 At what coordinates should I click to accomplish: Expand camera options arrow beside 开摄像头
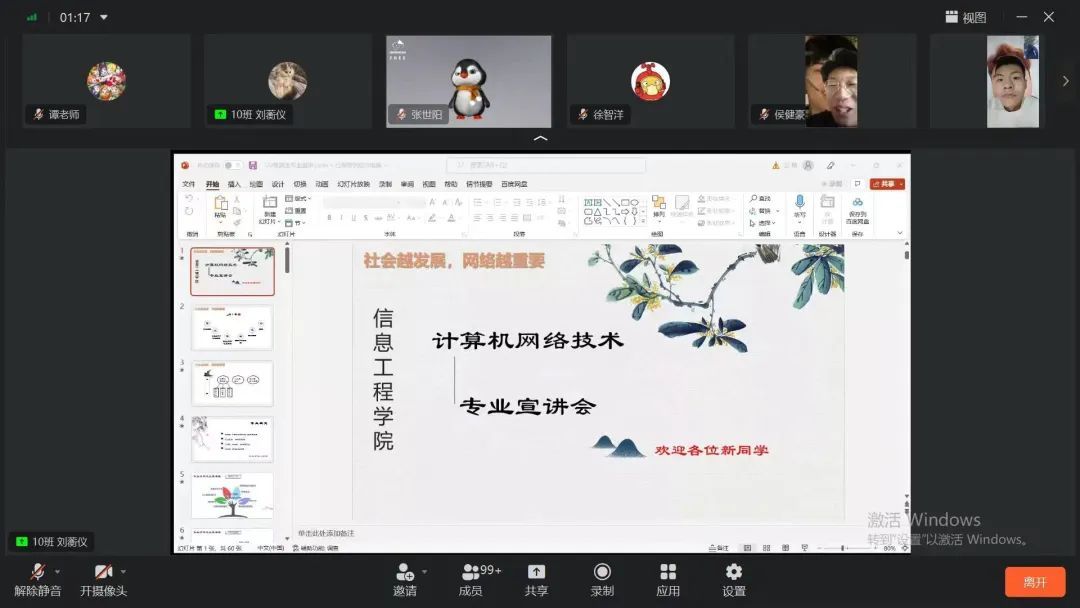click(x=123, y=572)
